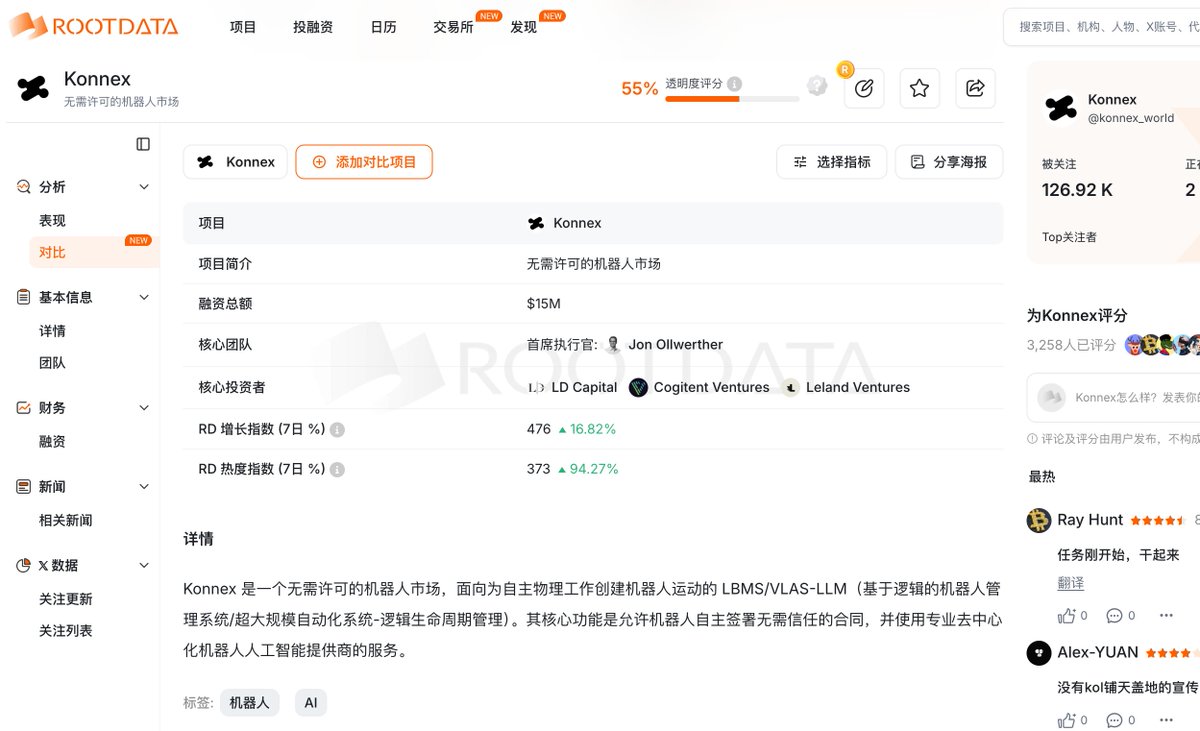Click the search input field

pyautogui.click(x=1105, y=27)
